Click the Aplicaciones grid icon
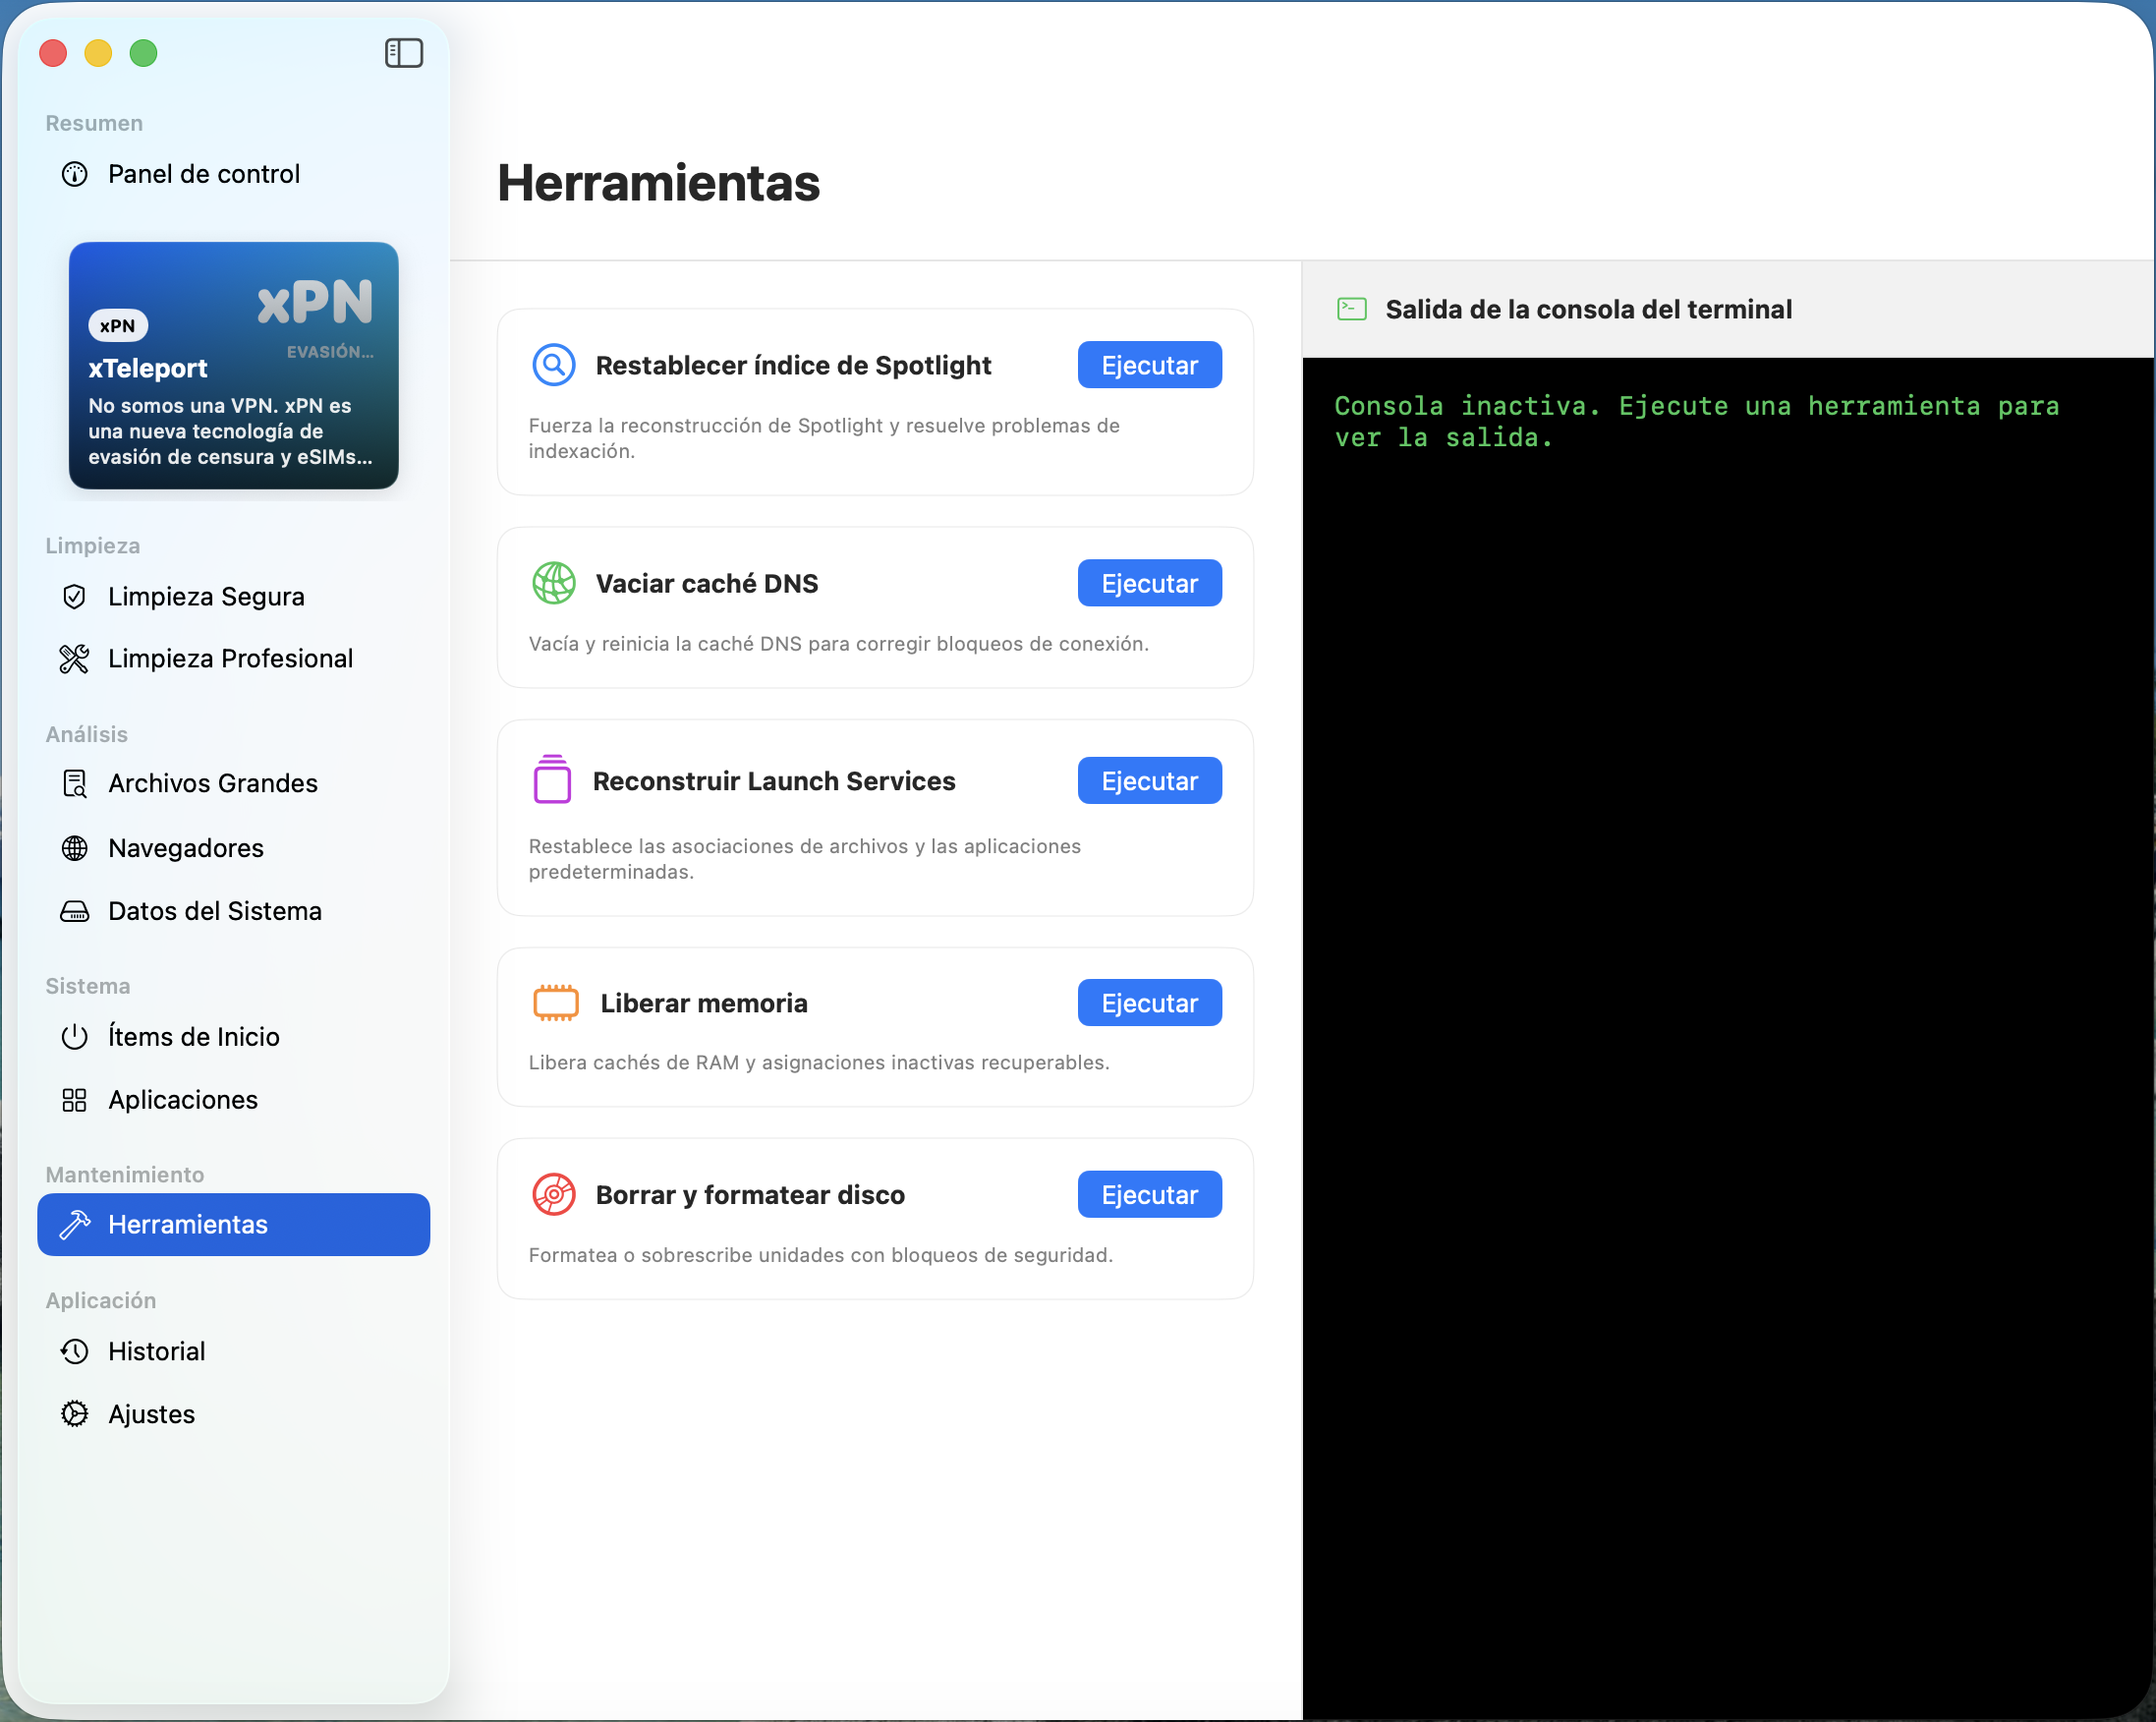 (75, 1100)
